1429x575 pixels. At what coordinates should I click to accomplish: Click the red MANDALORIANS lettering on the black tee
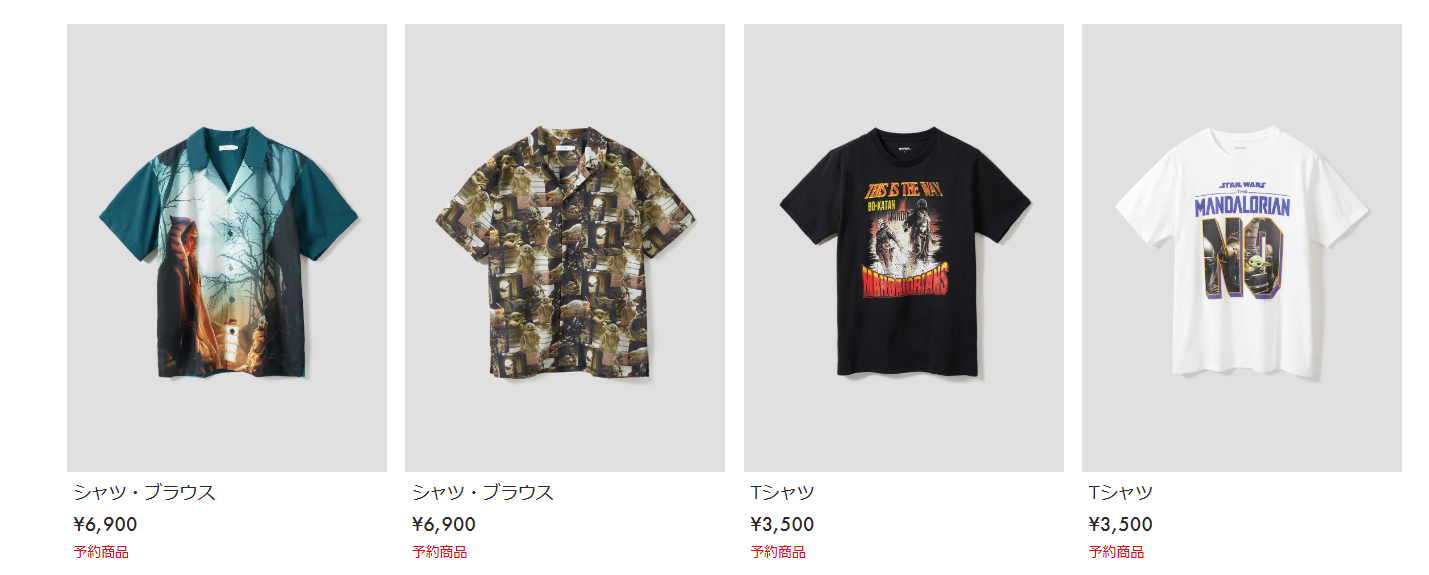(905, 283)
